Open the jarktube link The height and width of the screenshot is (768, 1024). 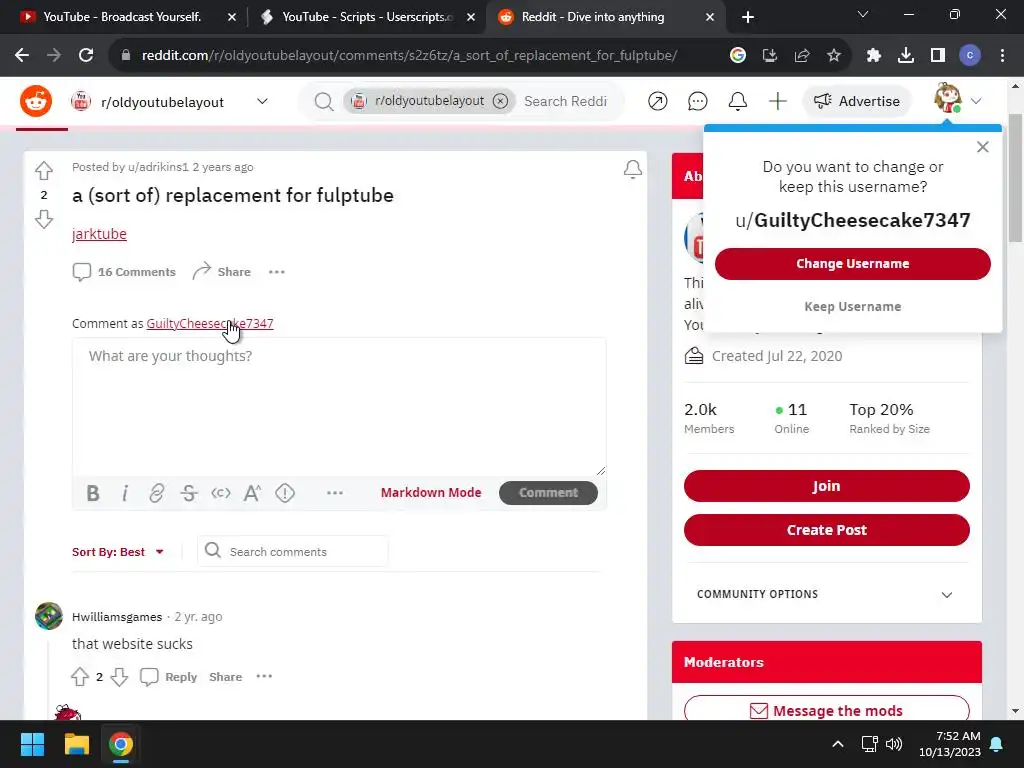99,234
